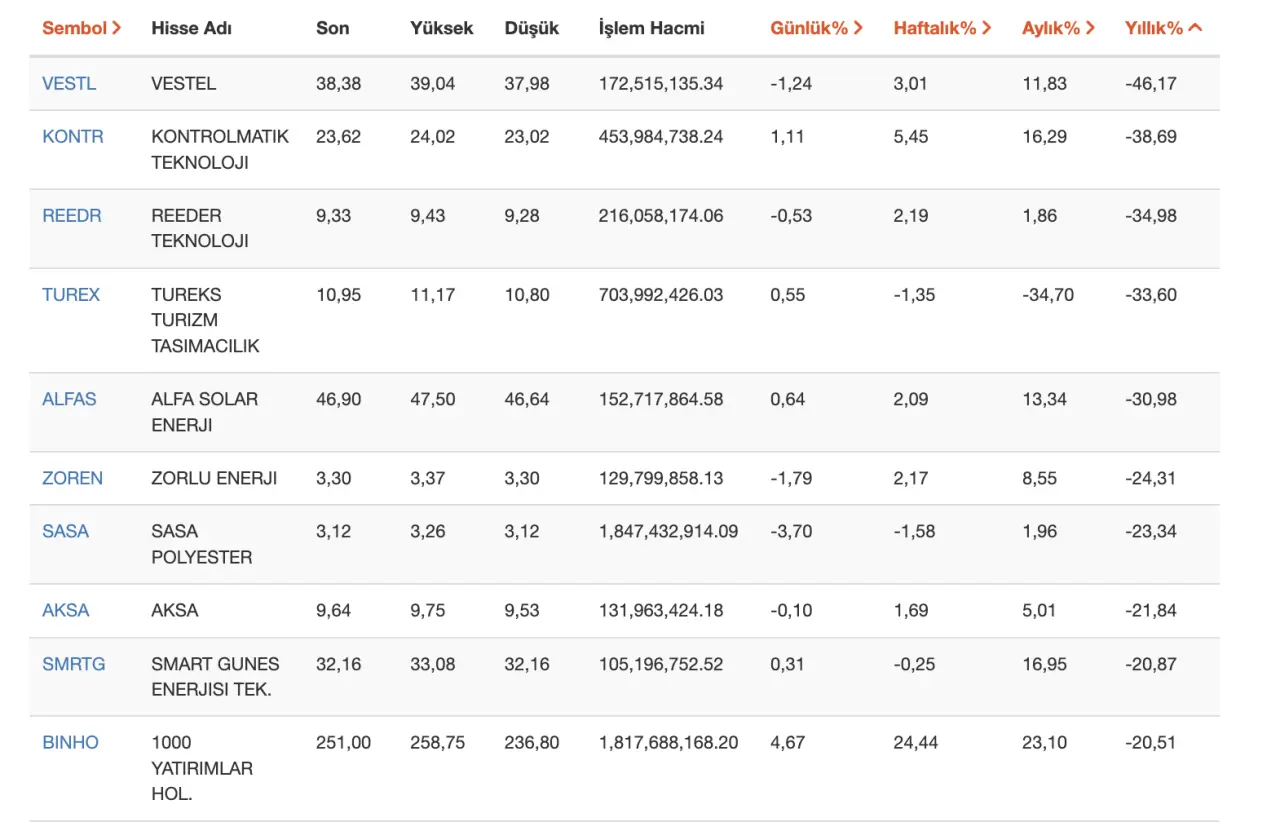Open the BINHO symbol link
The image size is (1280, 822).
pos(70,743)
